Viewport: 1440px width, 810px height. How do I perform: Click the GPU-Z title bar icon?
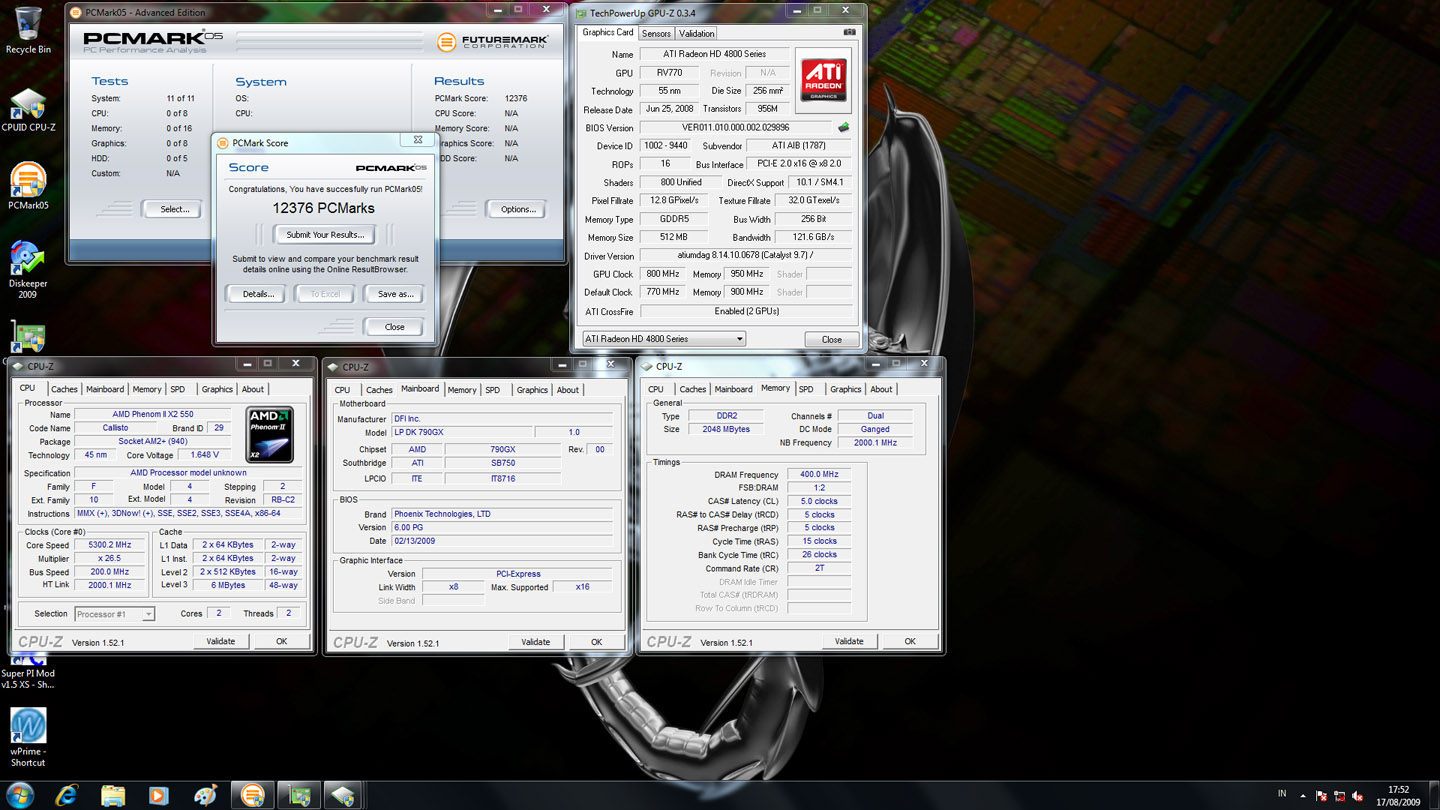point(581,13)
